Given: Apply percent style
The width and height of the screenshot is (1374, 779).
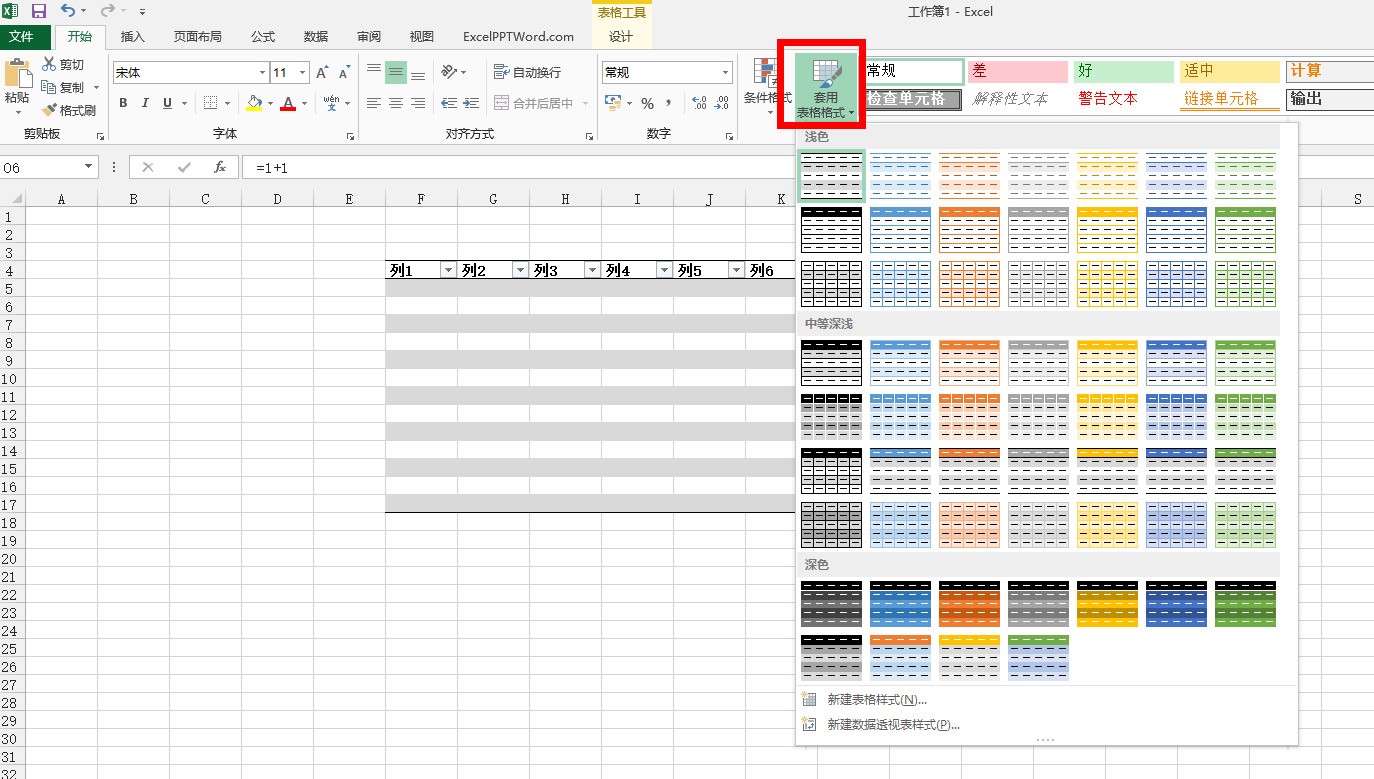Looking at the screenshot, I should pos(648,103).
